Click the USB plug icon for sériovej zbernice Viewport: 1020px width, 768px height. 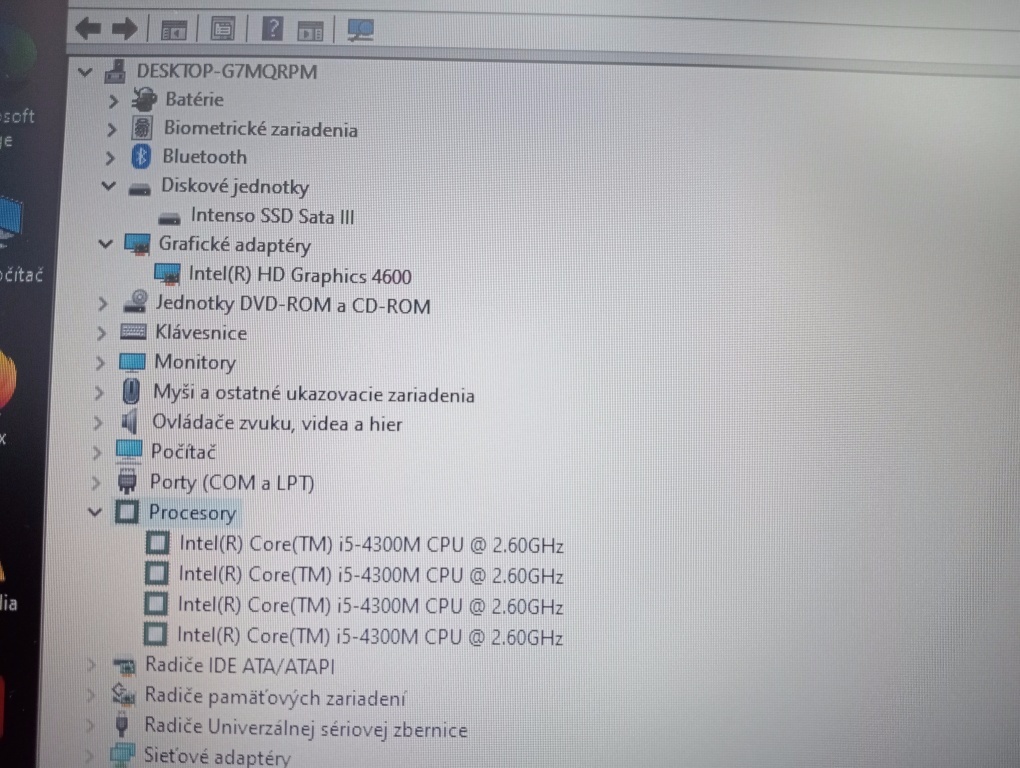coord(121,724)
